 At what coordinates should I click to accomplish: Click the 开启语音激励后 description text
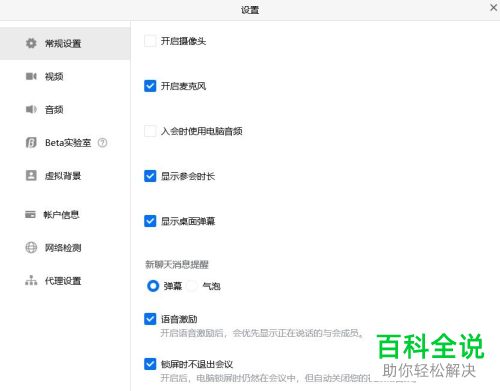262,333
